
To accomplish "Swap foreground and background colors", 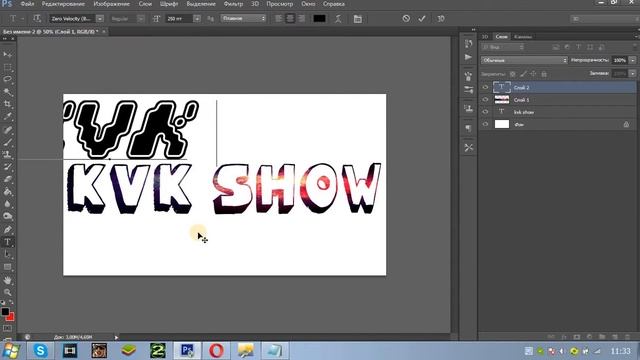I will tap(11, 302).
